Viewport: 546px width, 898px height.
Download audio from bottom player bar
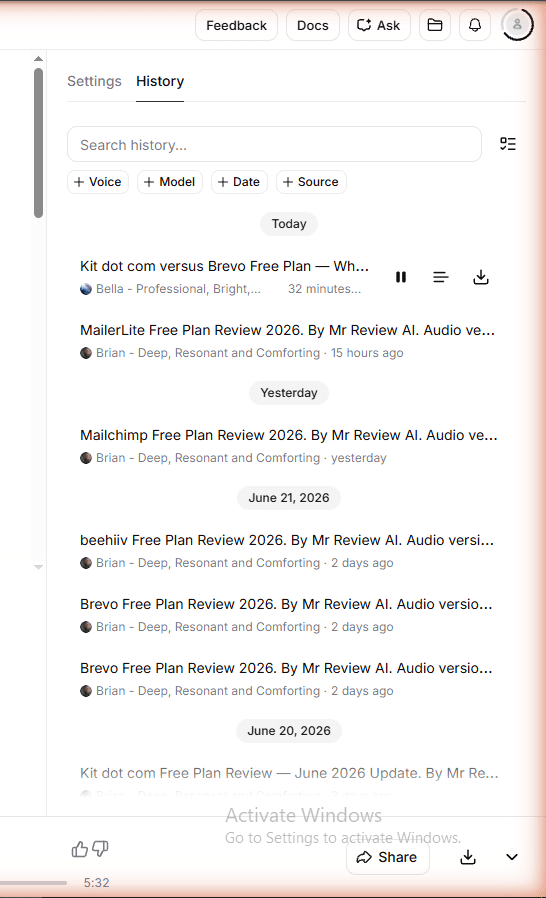[x=468, y=857]
